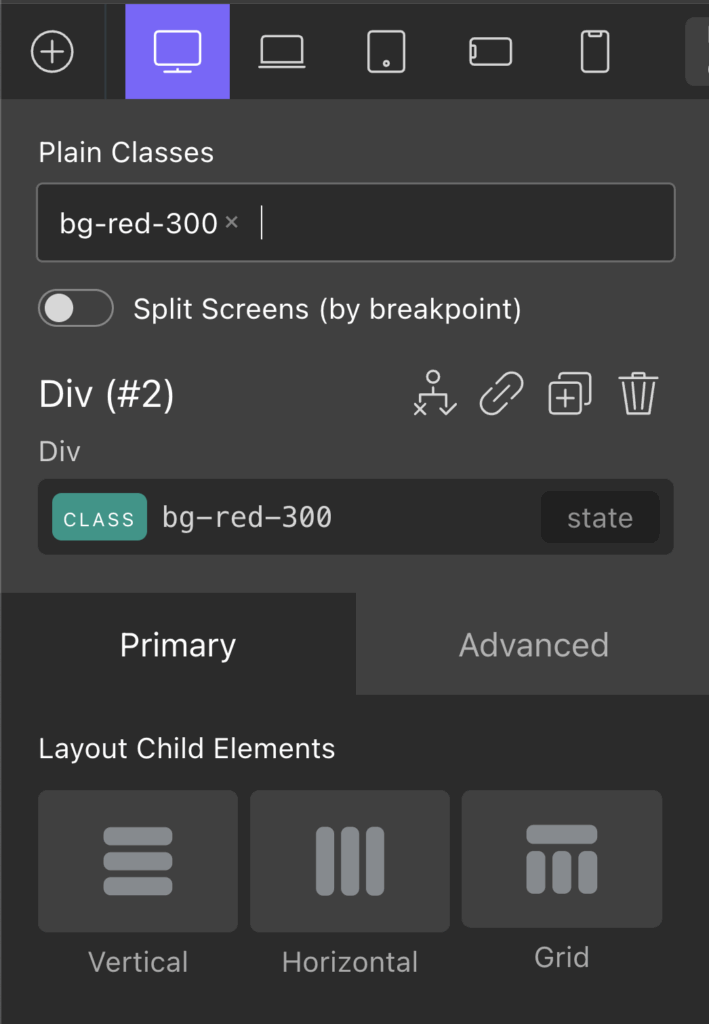Image resolution: width=709 pixels, height=1024 pixels.
Task: Apply the Grid layout to child elements
Action: tap(561, 859)
